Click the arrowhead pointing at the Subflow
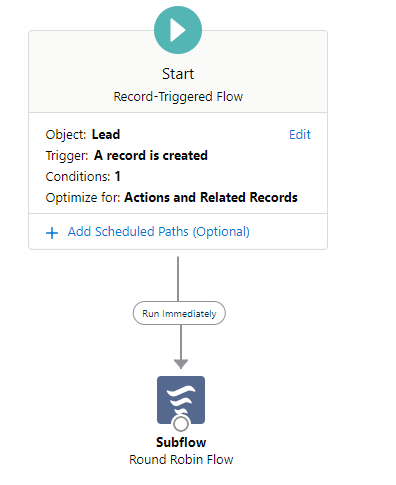Viewport: 396px width, 485px height. [x=181, y=364]
